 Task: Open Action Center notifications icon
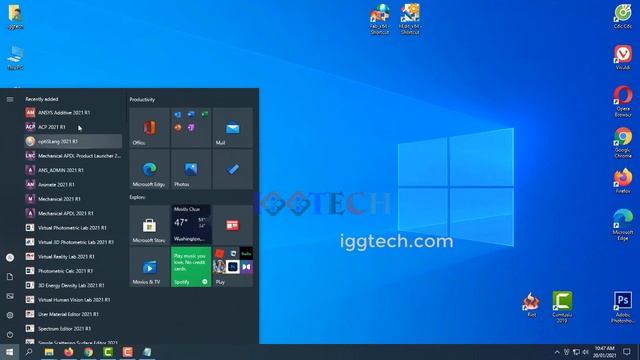click(627, 352)
